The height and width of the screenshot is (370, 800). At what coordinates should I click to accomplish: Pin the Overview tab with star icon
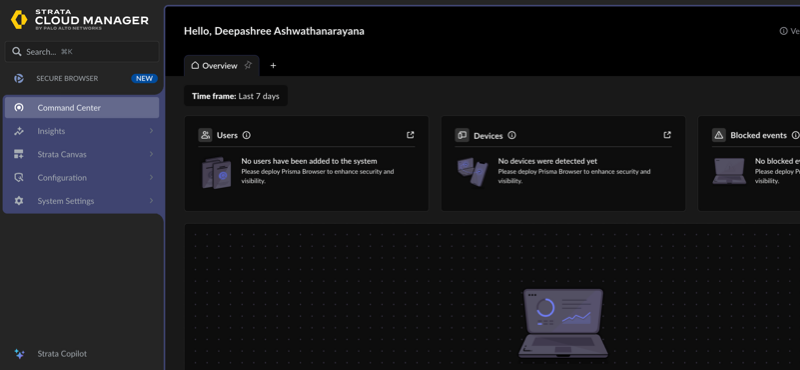click(248, 65)
